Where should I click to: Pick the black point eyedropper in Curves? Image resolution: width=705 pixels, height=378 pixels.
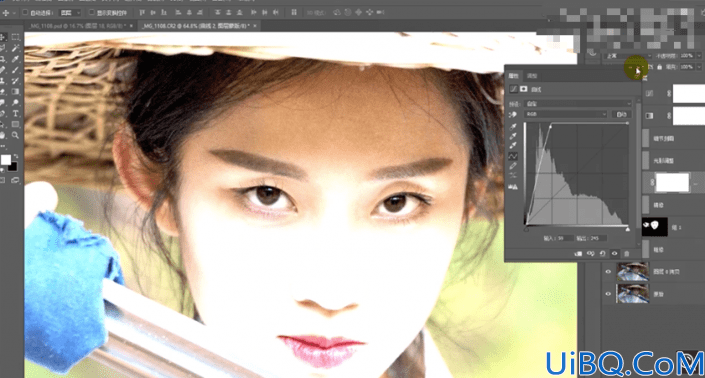[513, 127]
